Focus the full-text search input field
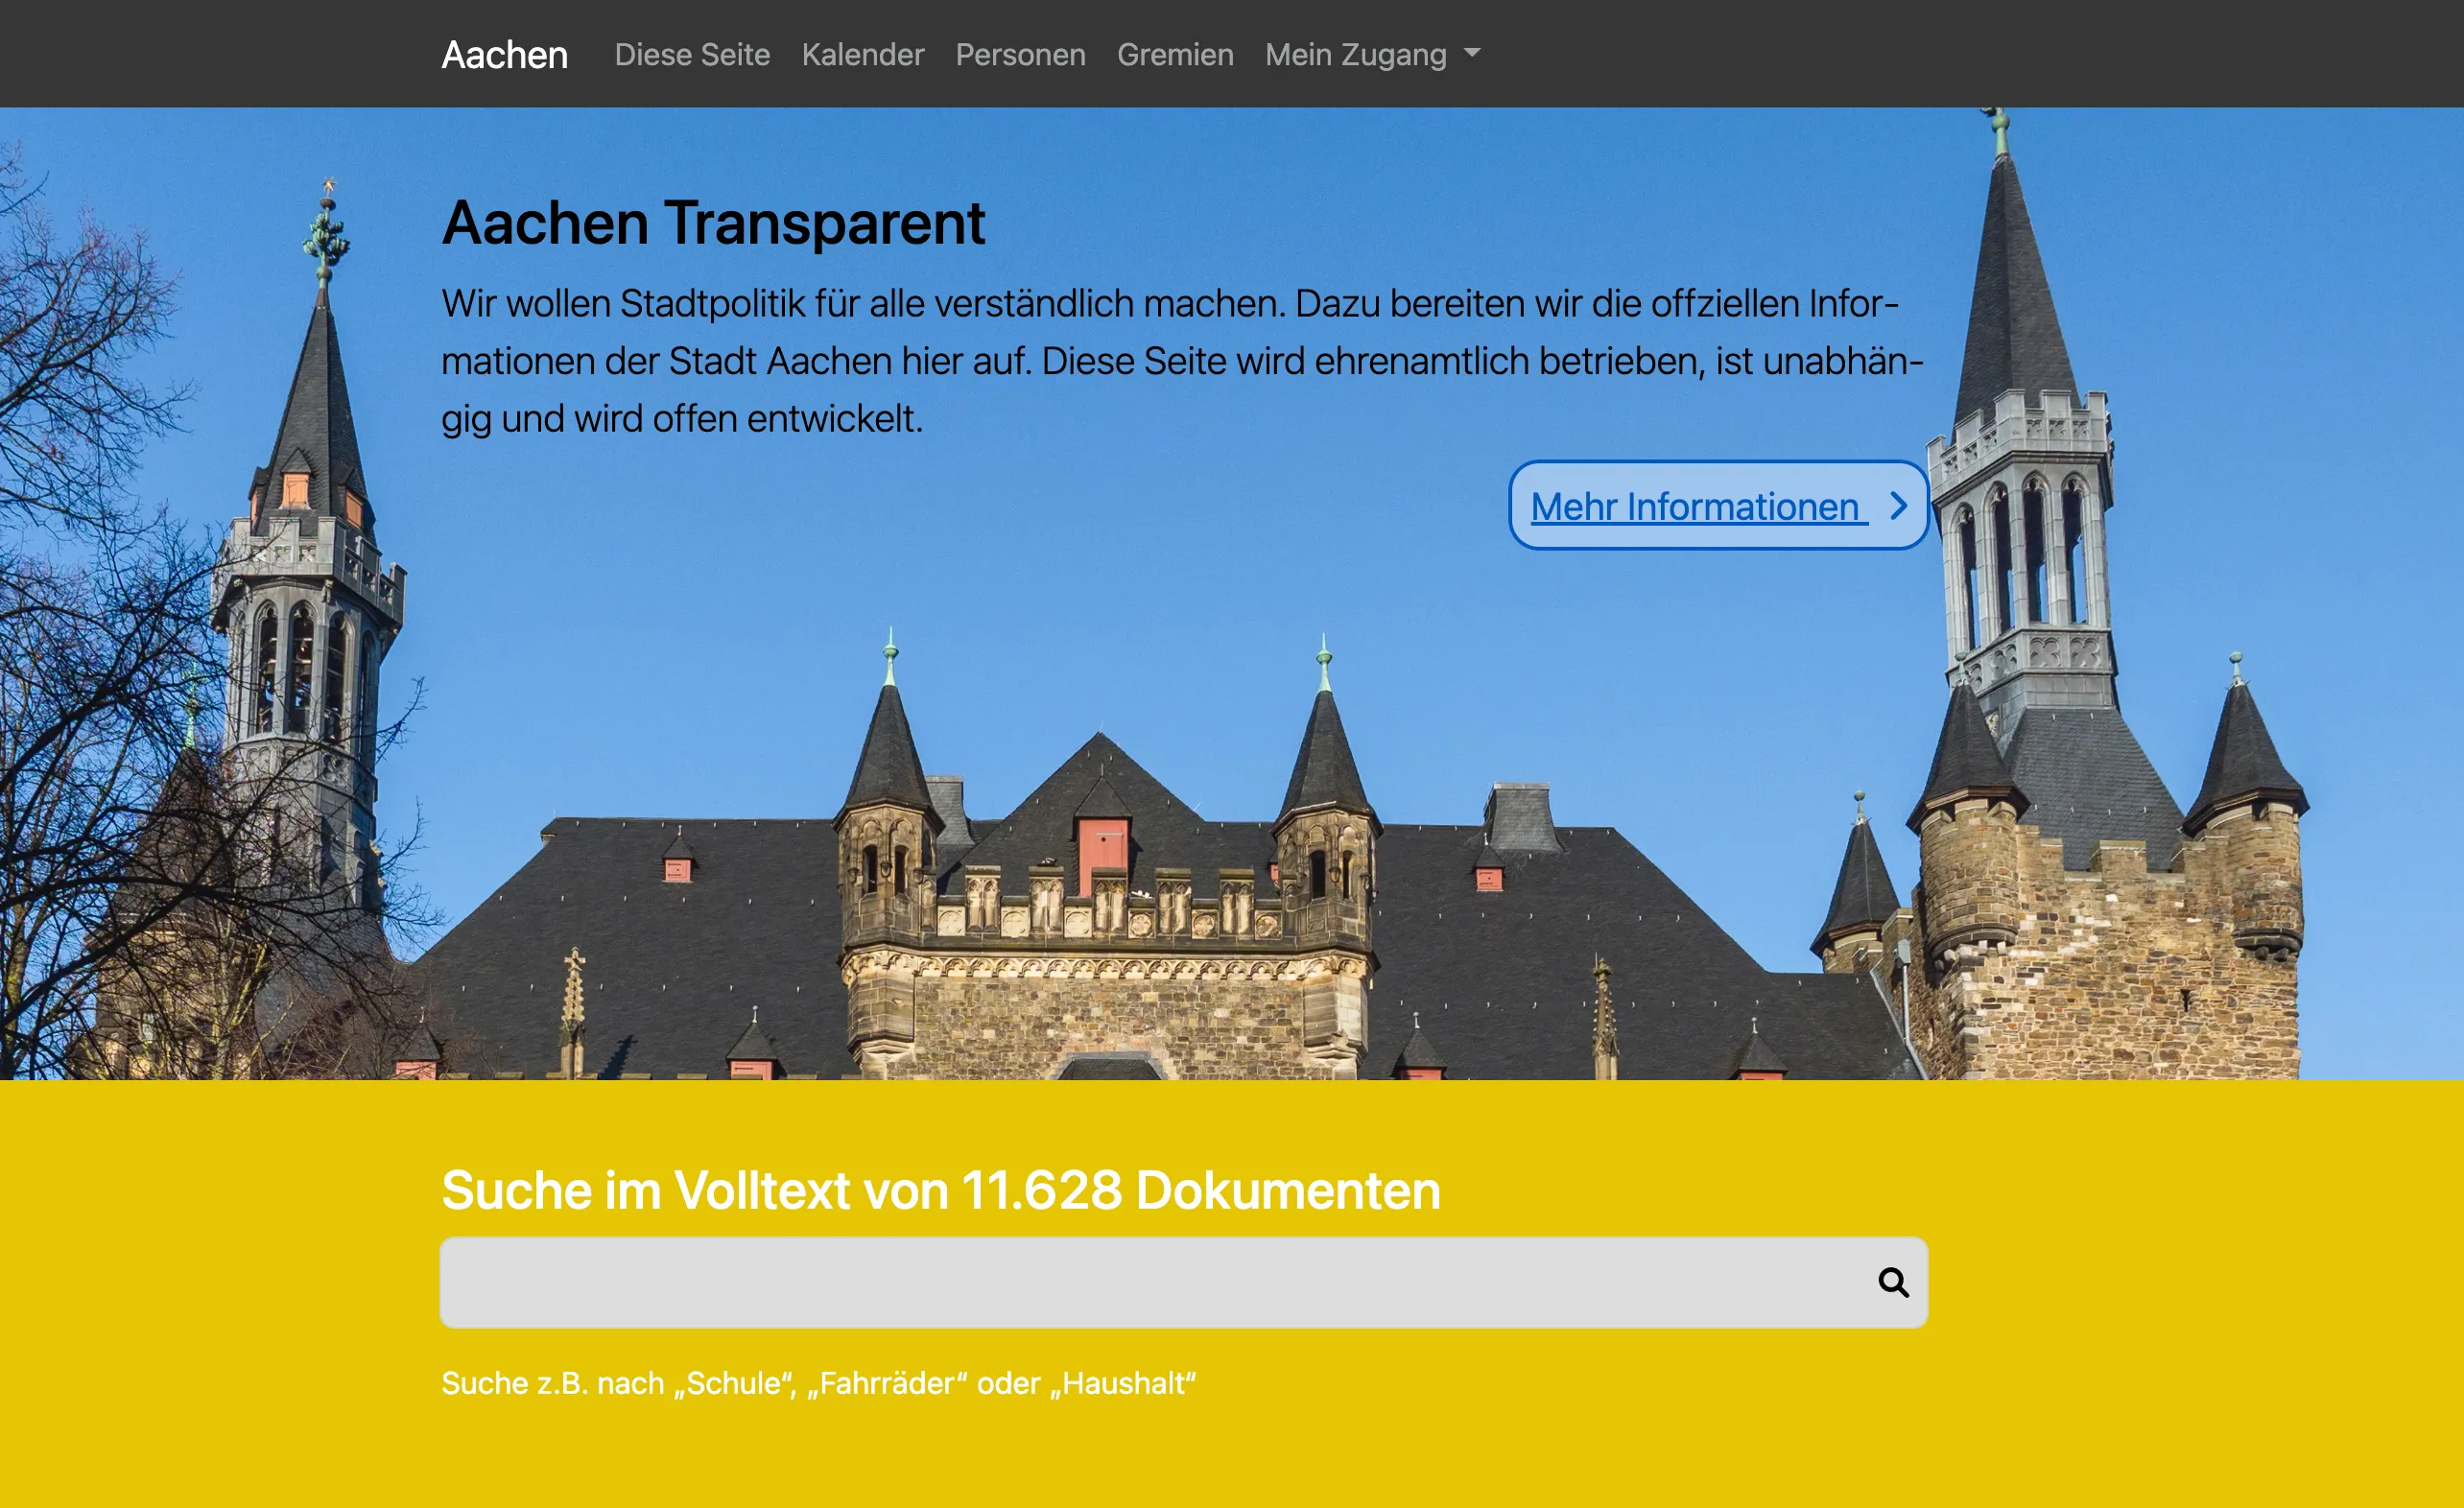The width and height of the screenshot is (2464, 1508). (x=1100, y=1281)
